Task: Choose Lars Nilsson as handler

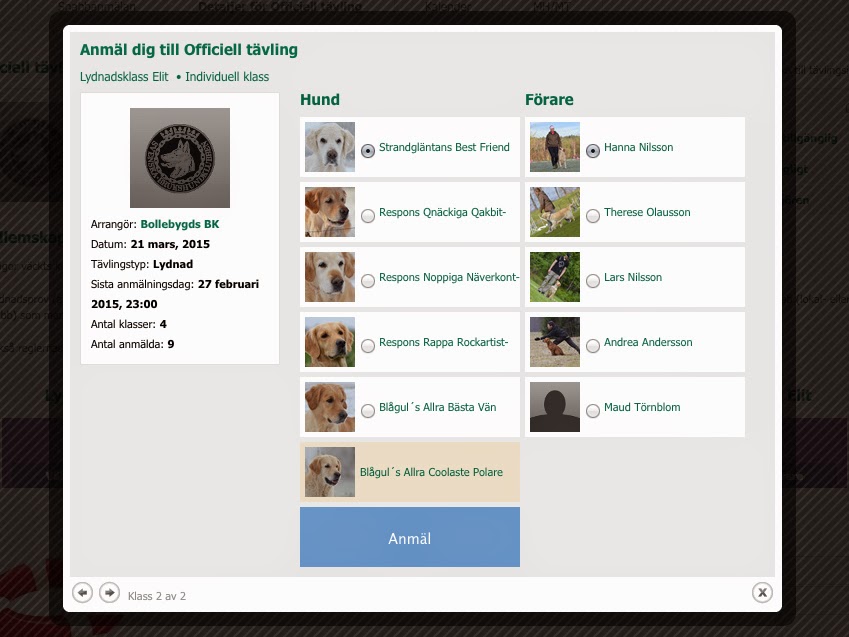Action: pos(593,281)
